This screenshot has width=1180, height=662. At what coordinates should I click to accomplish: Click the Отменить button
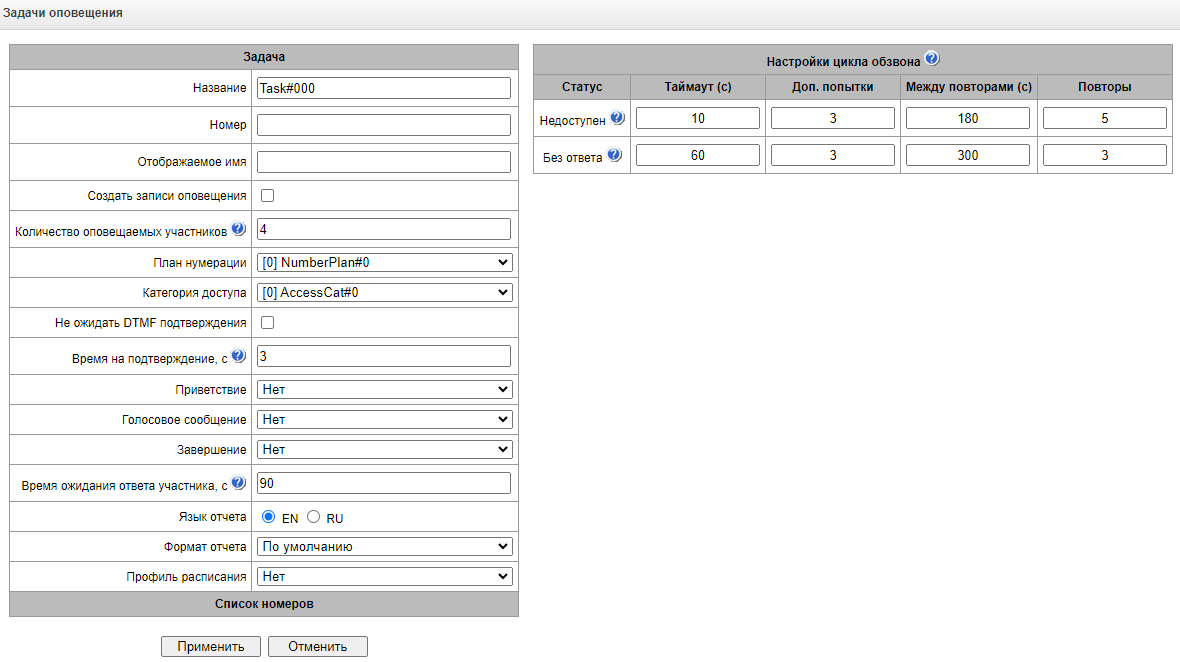pos(317,646)
